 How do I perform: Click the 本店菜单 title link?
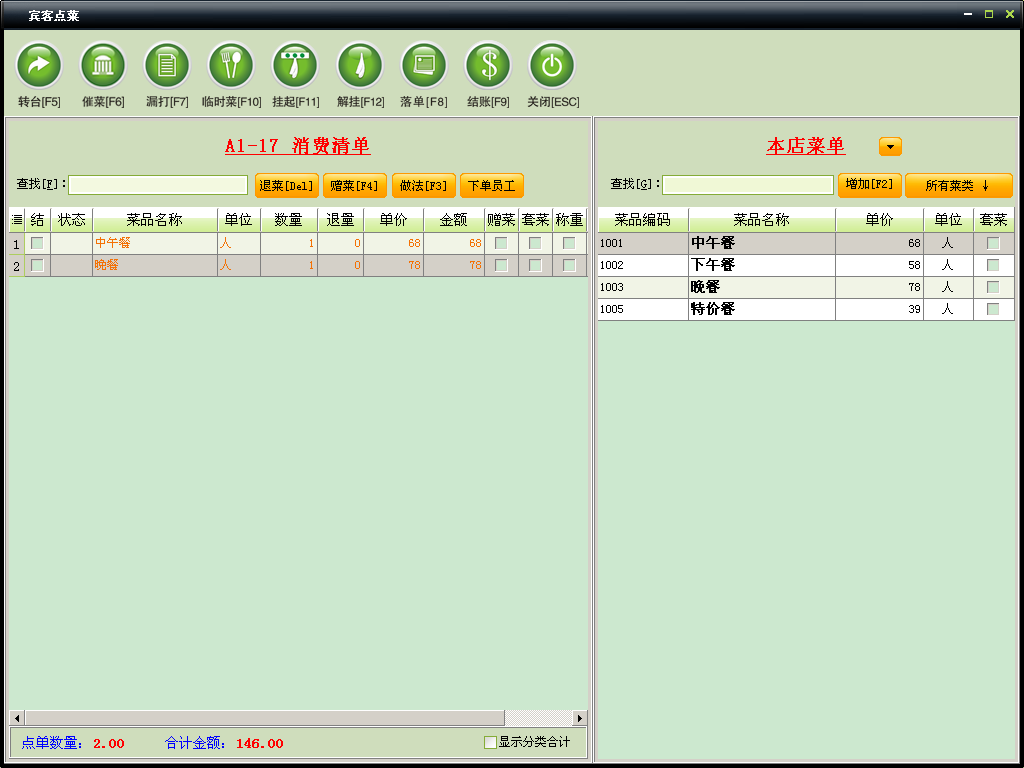tap(806, 146)
